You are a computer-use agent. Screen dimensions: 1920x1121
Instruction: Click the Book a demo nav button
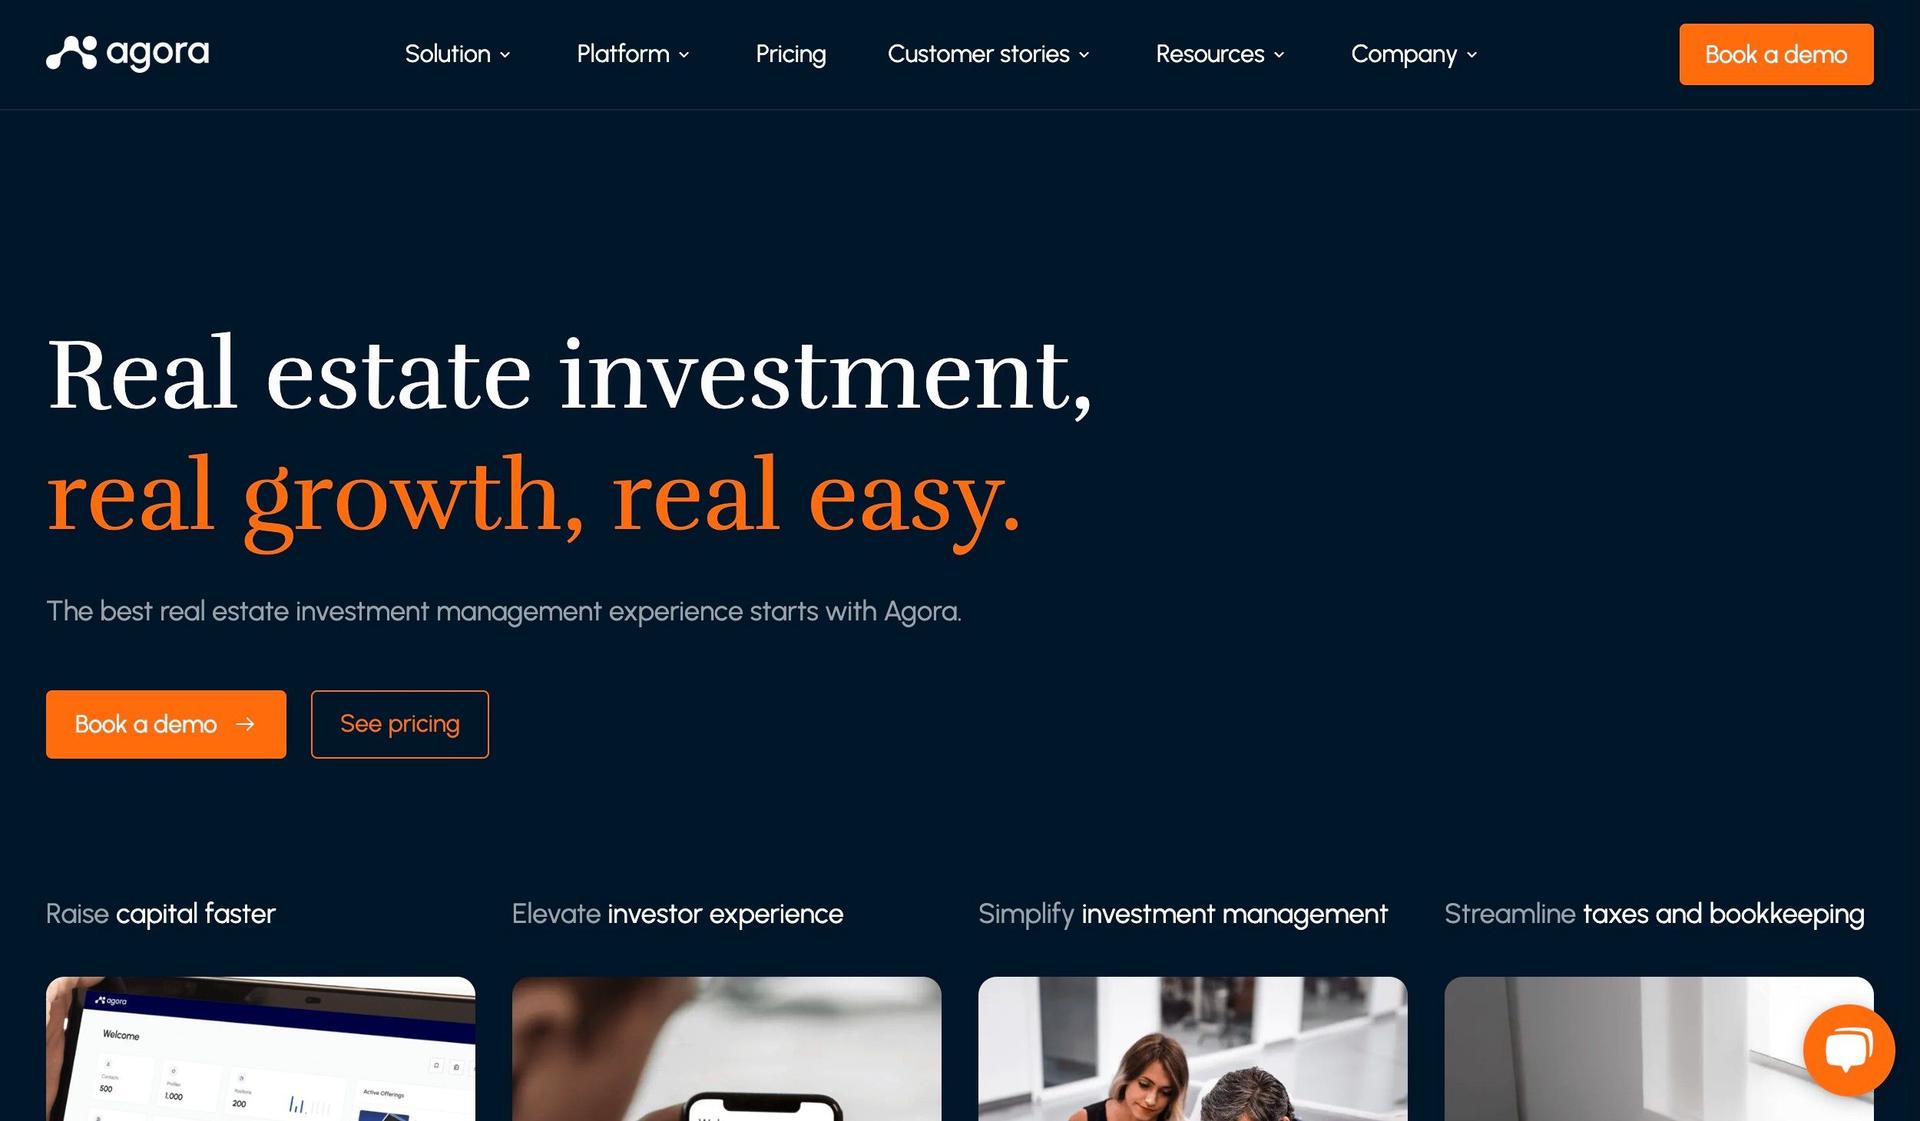coord(1776,53)
